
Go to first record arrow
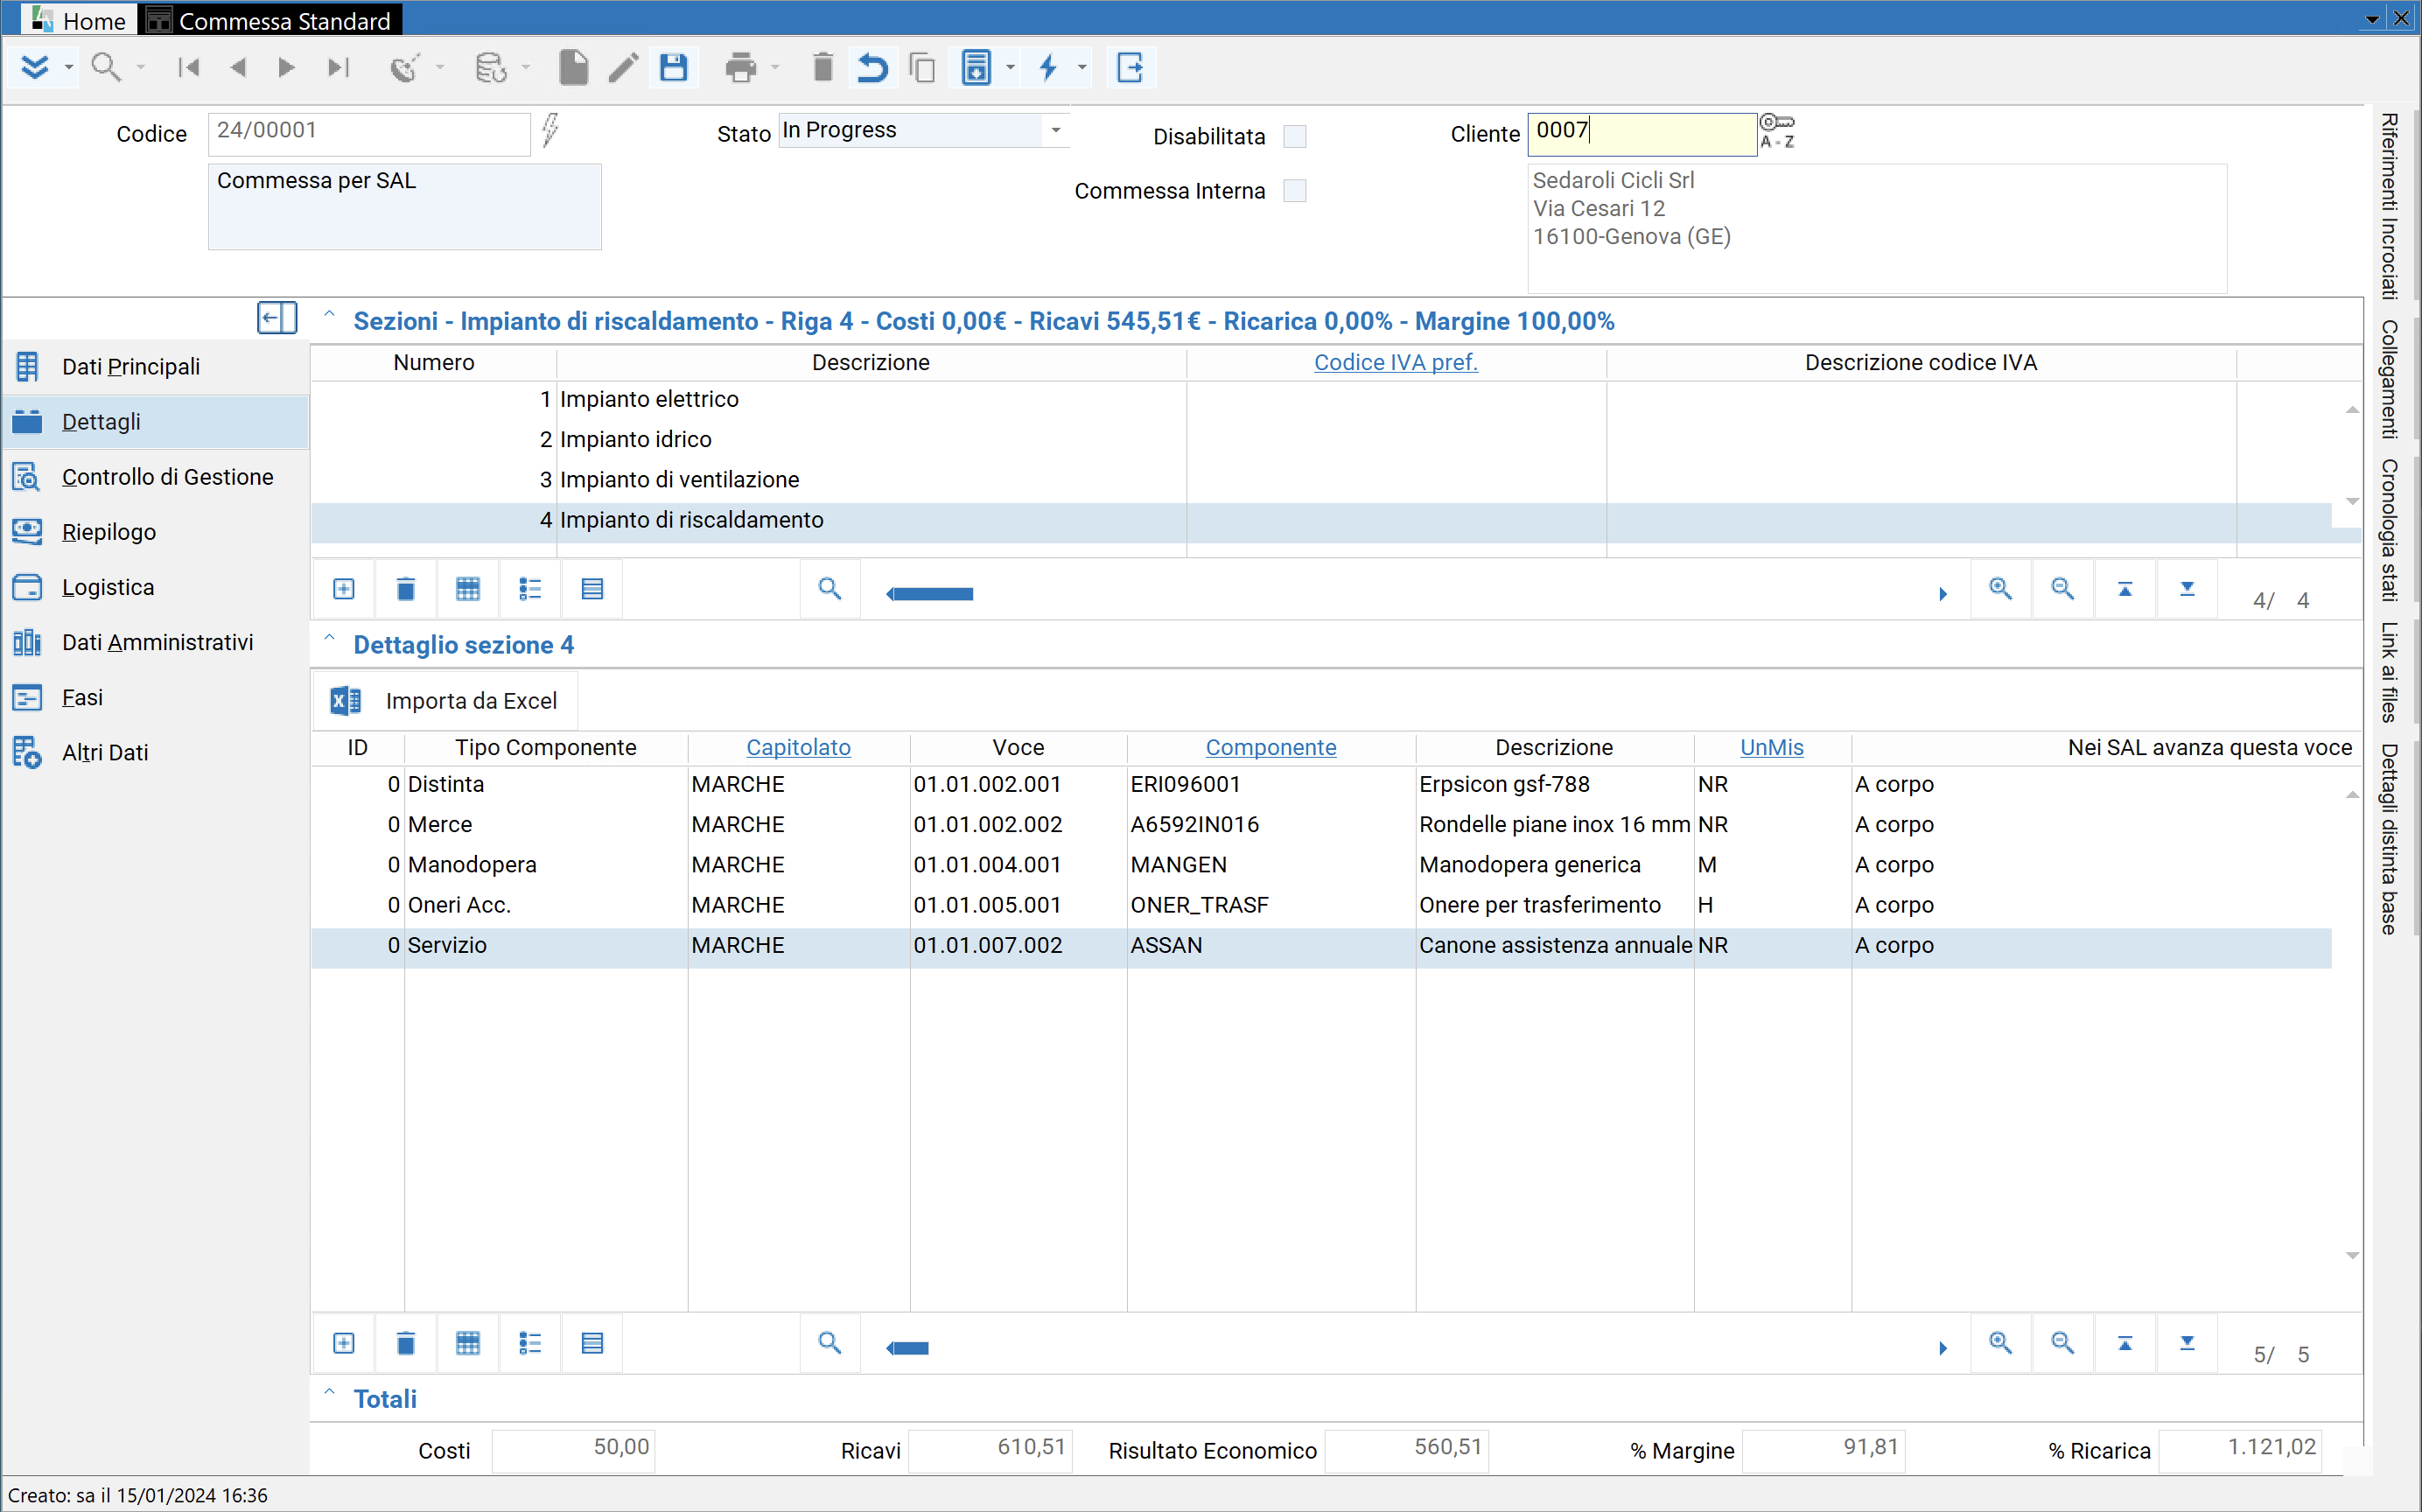click(x=188, y=68)
